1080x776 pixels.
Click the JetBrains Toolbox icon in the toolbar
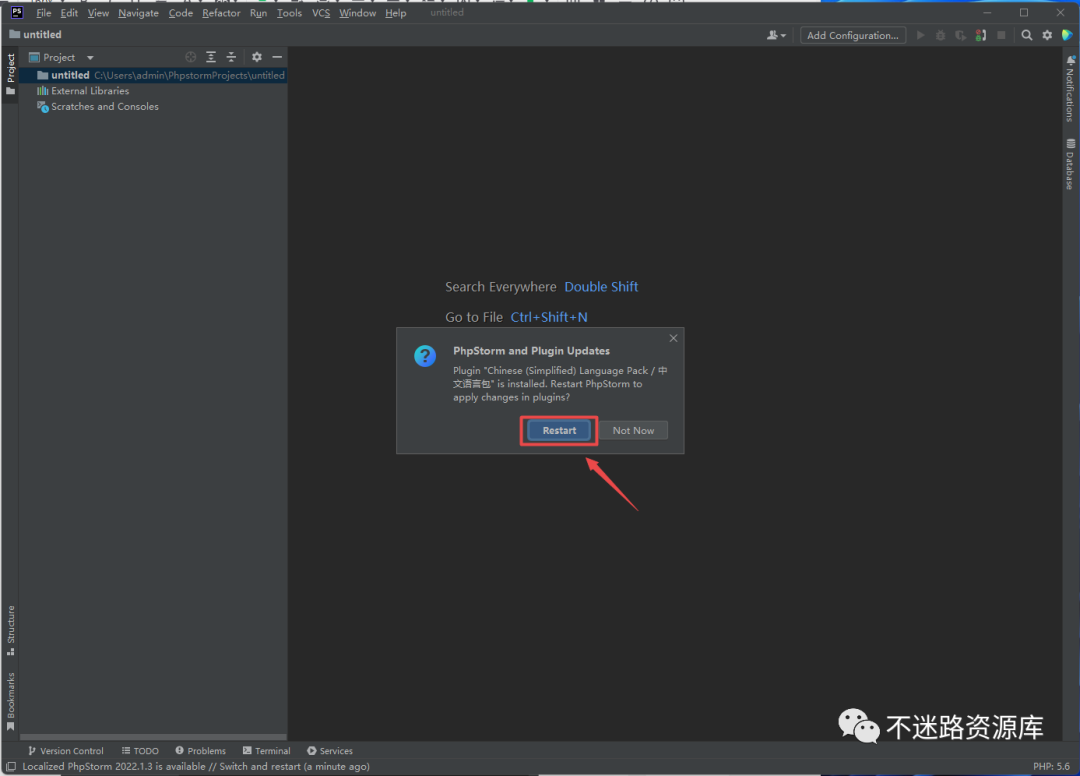point(1067,35)
